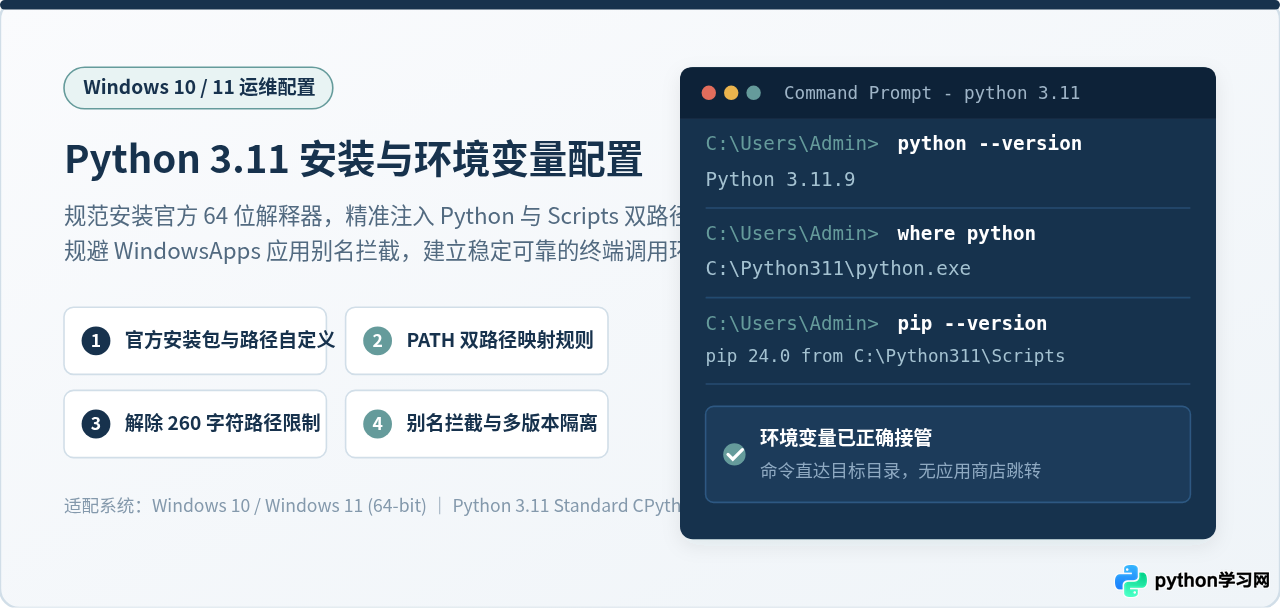Click the 命令直达目标目录，无应用商店跳转 caption
This screenshot has width=1280, height=608.
click(900, 470)
